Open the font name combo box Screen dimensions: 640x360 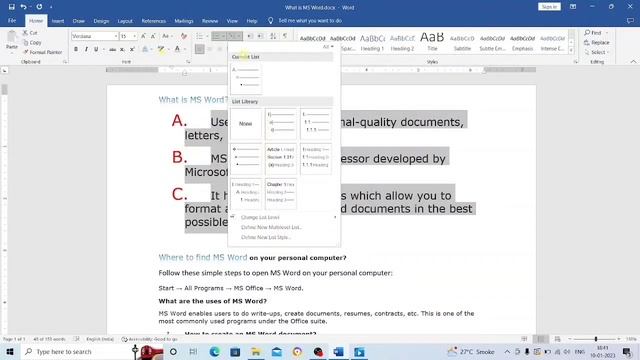click(x=95, y=36)
